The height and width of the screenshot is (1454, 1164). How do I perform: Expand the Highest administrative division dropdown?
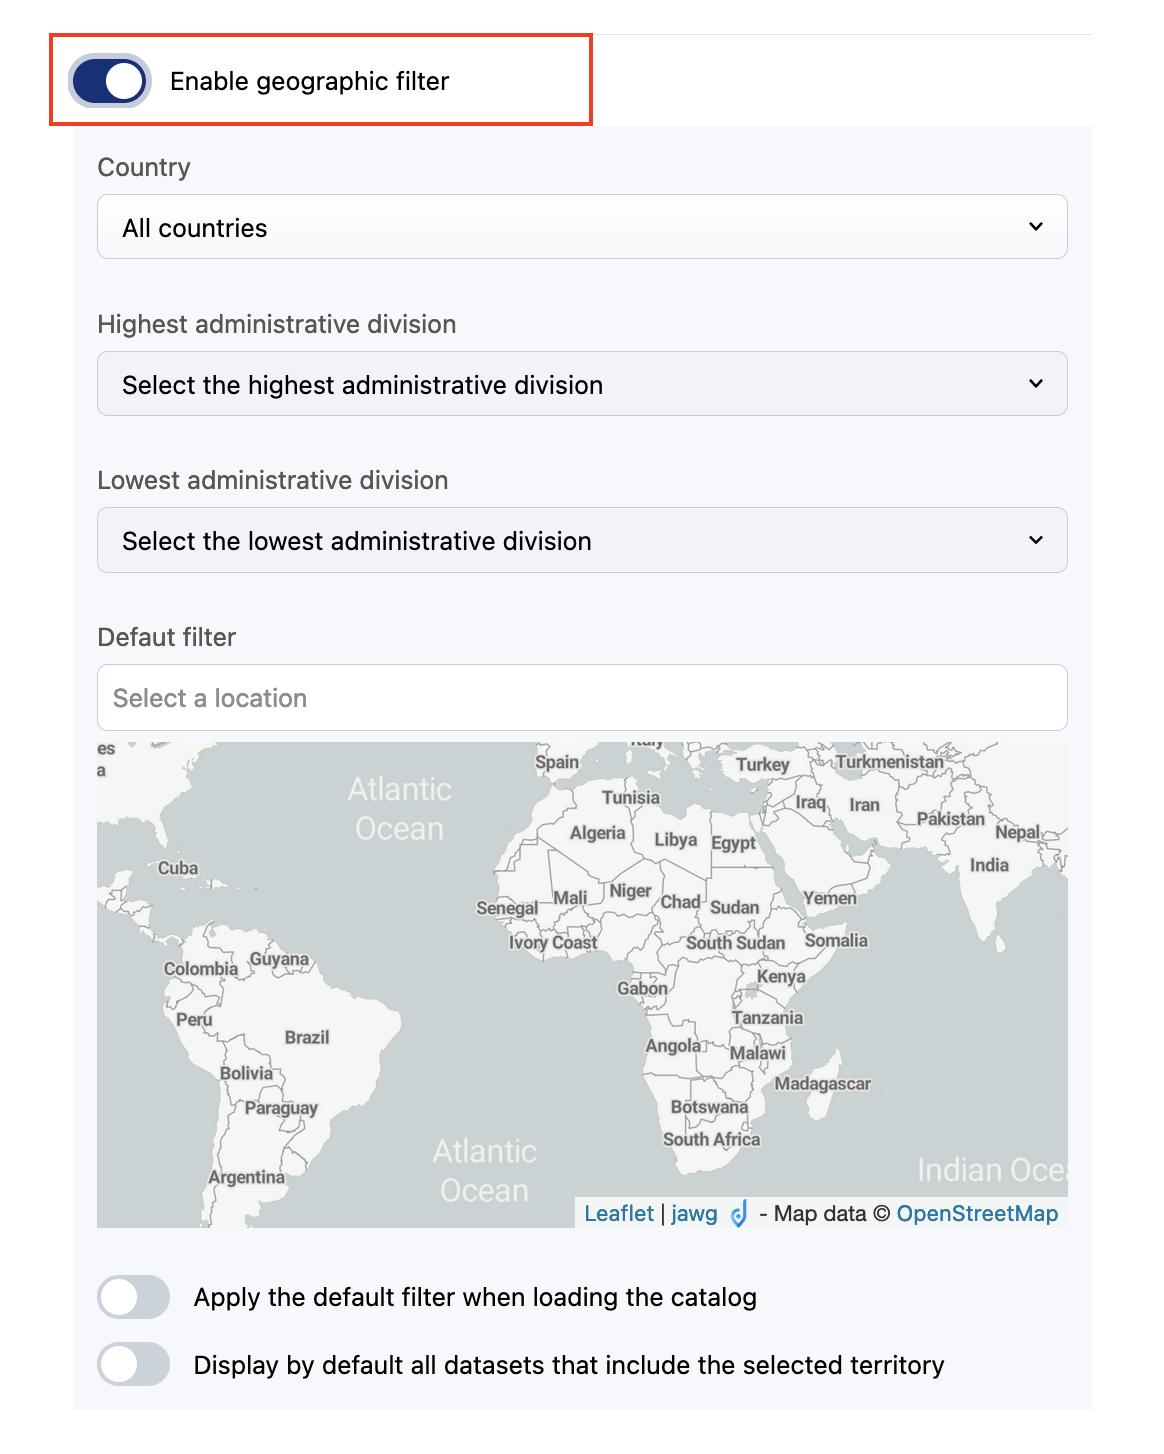(582, 384)
